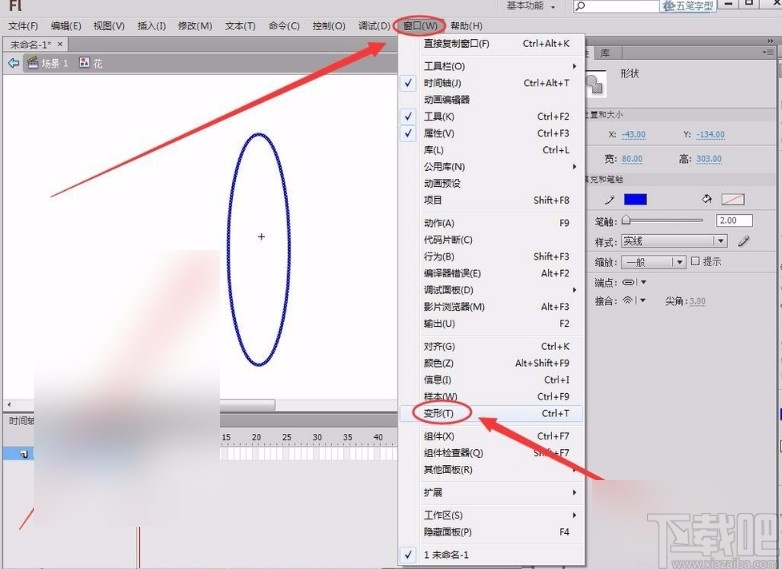Open the 帮助(H) menu
Screen dimensions: 782x569
[466, 26]
